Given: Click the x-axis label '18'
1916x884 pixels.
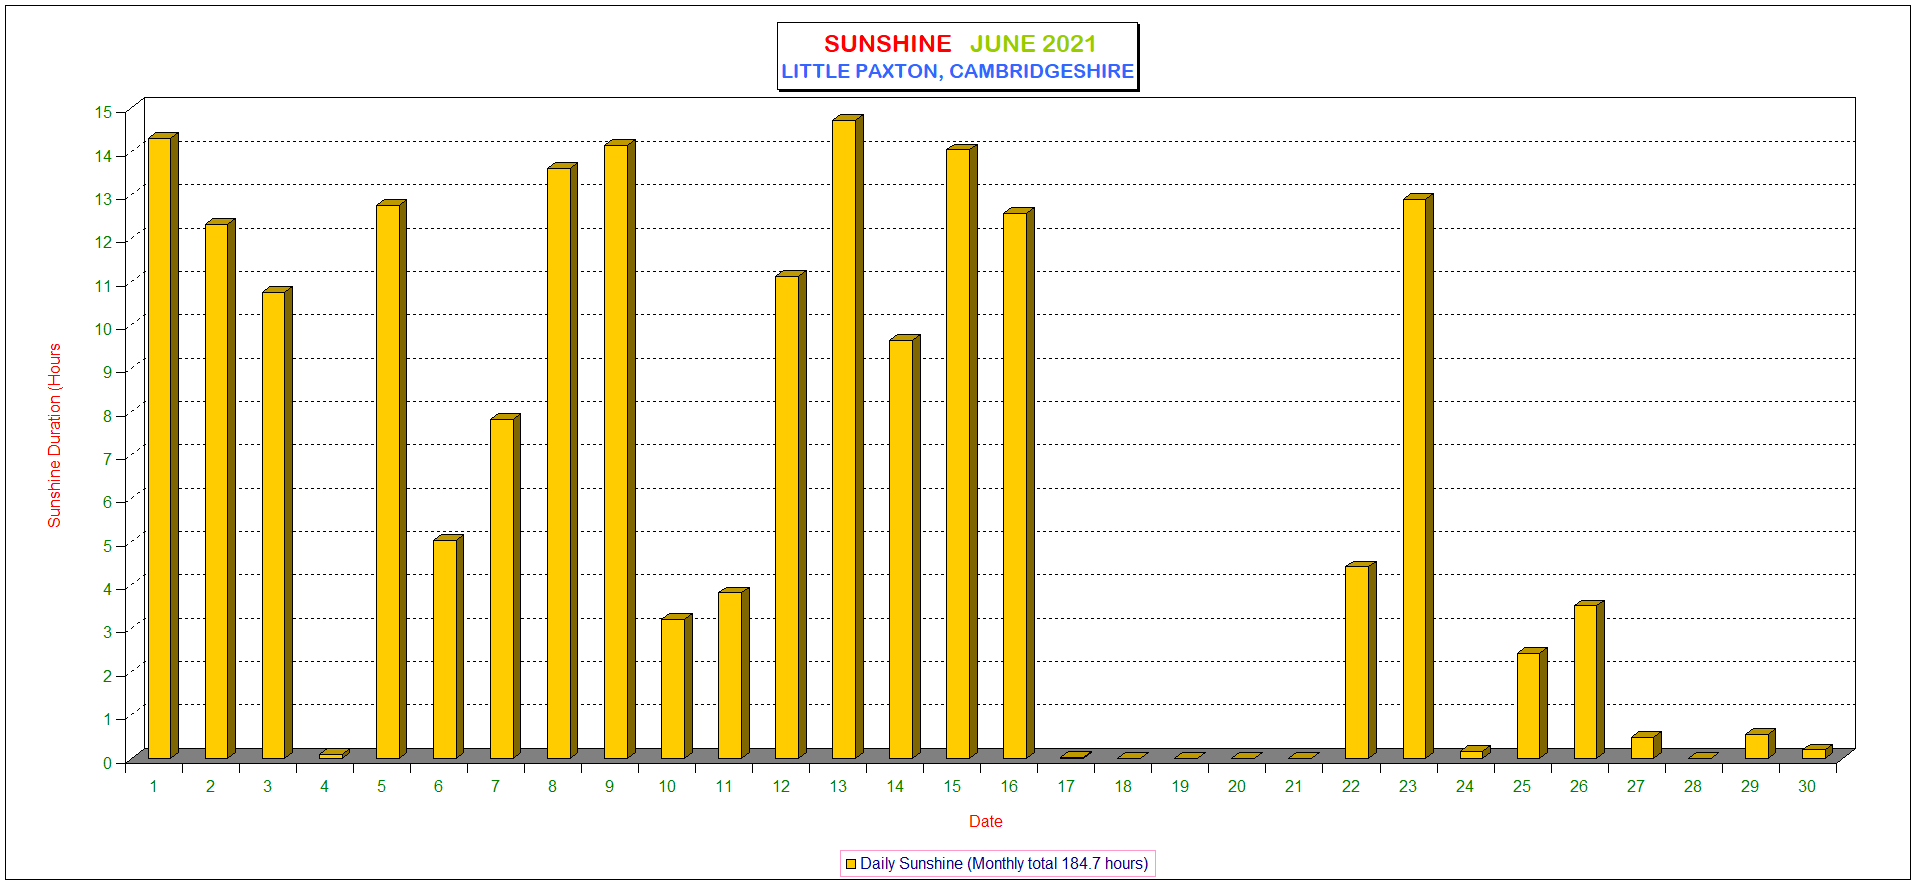Looking at the screenshot, I should (1123, 787).
